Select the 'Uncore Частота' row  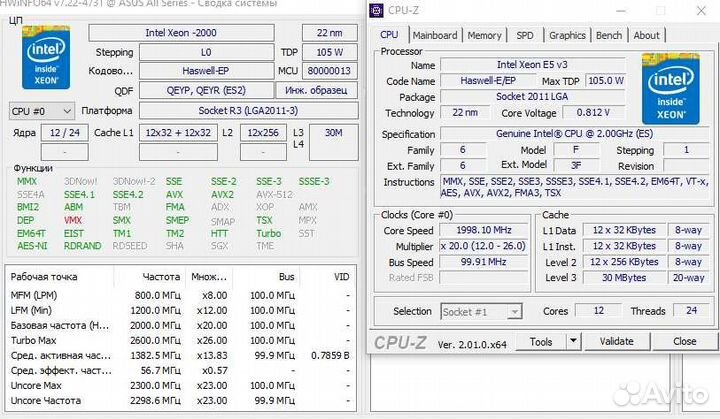(182, 401)
